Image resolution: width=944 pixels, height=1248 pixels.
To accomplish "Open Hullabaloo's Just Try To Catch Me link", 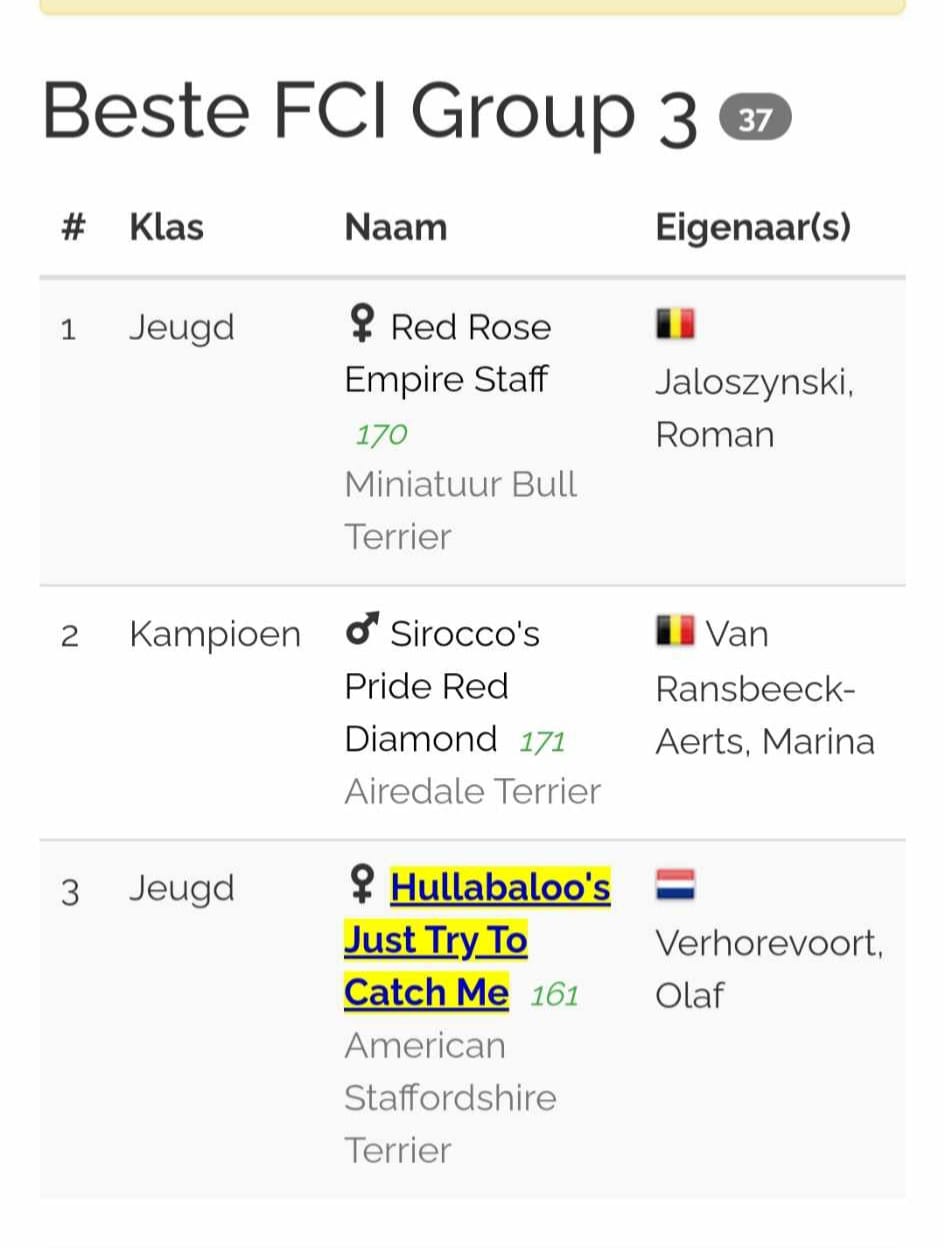I will click(477, 939).
